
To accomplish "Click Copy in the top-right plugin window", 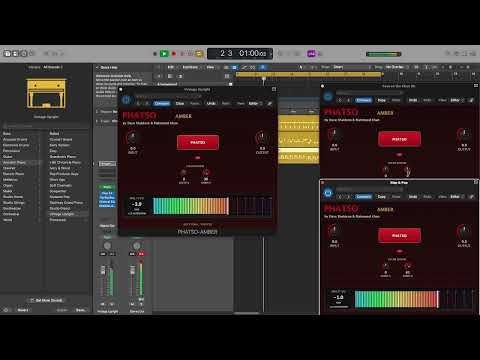I will 382,100.
